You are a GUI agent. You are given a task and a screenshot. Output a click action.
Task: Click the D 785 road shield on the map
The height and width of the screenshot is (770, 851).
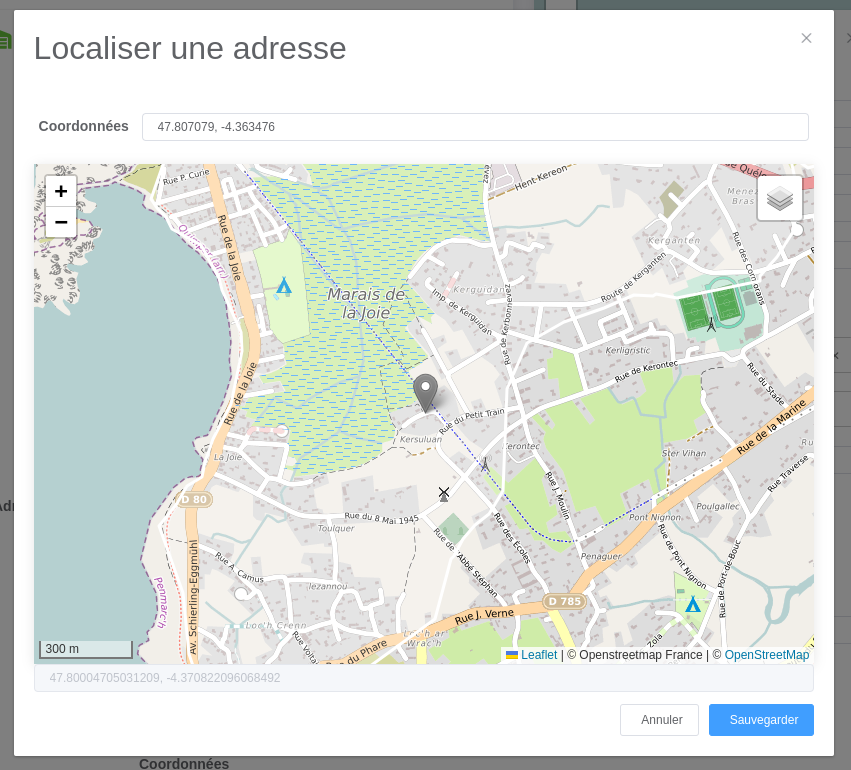566,601
